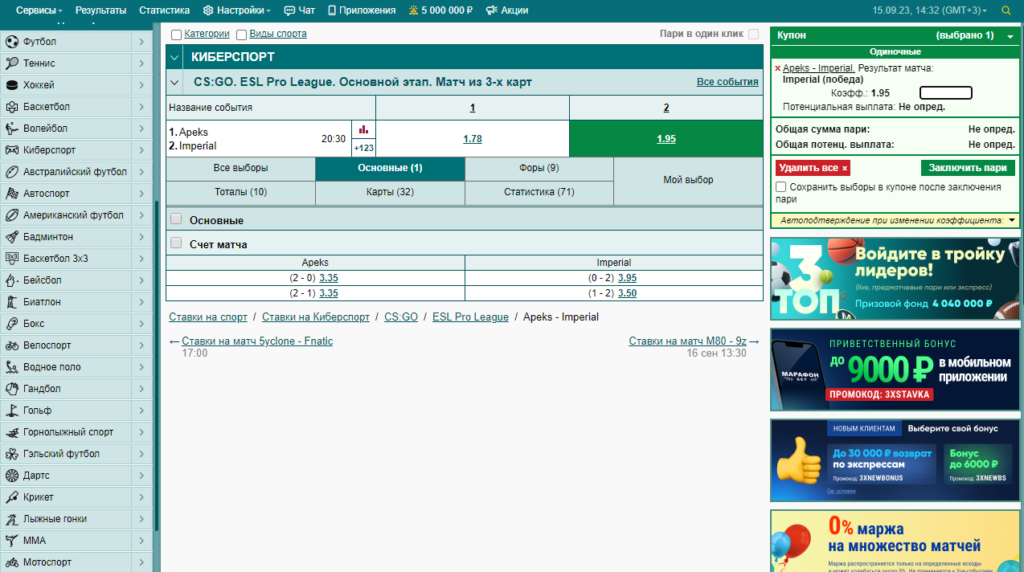
Task: Click the Бокс glove icon
Action: [12, 323]
